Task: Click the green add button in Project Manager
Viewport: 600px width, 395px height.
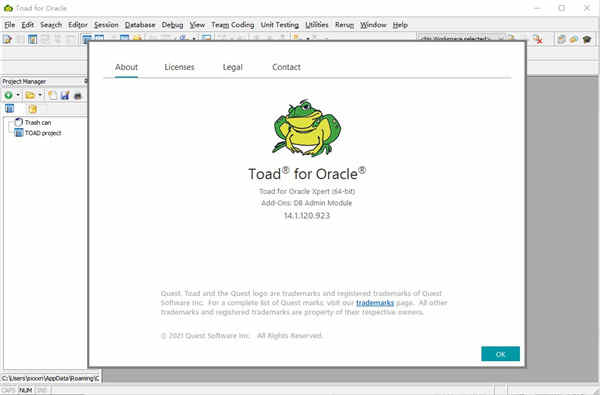Action: click(8, 95)
